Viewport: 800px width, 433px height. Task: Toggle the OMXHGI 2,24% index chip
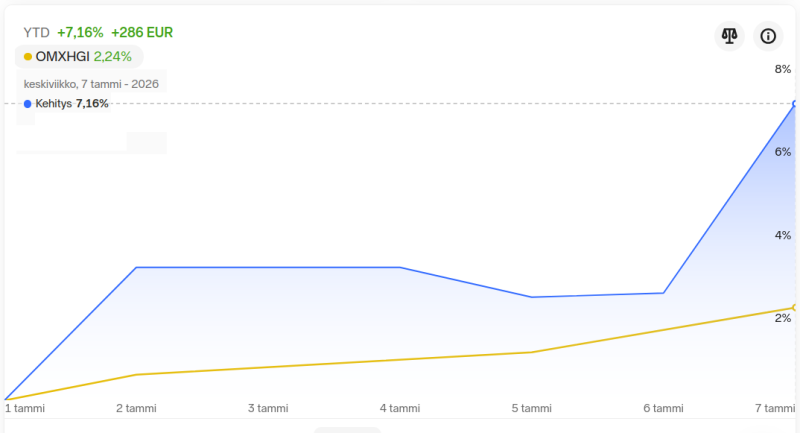tap(79, 57)
